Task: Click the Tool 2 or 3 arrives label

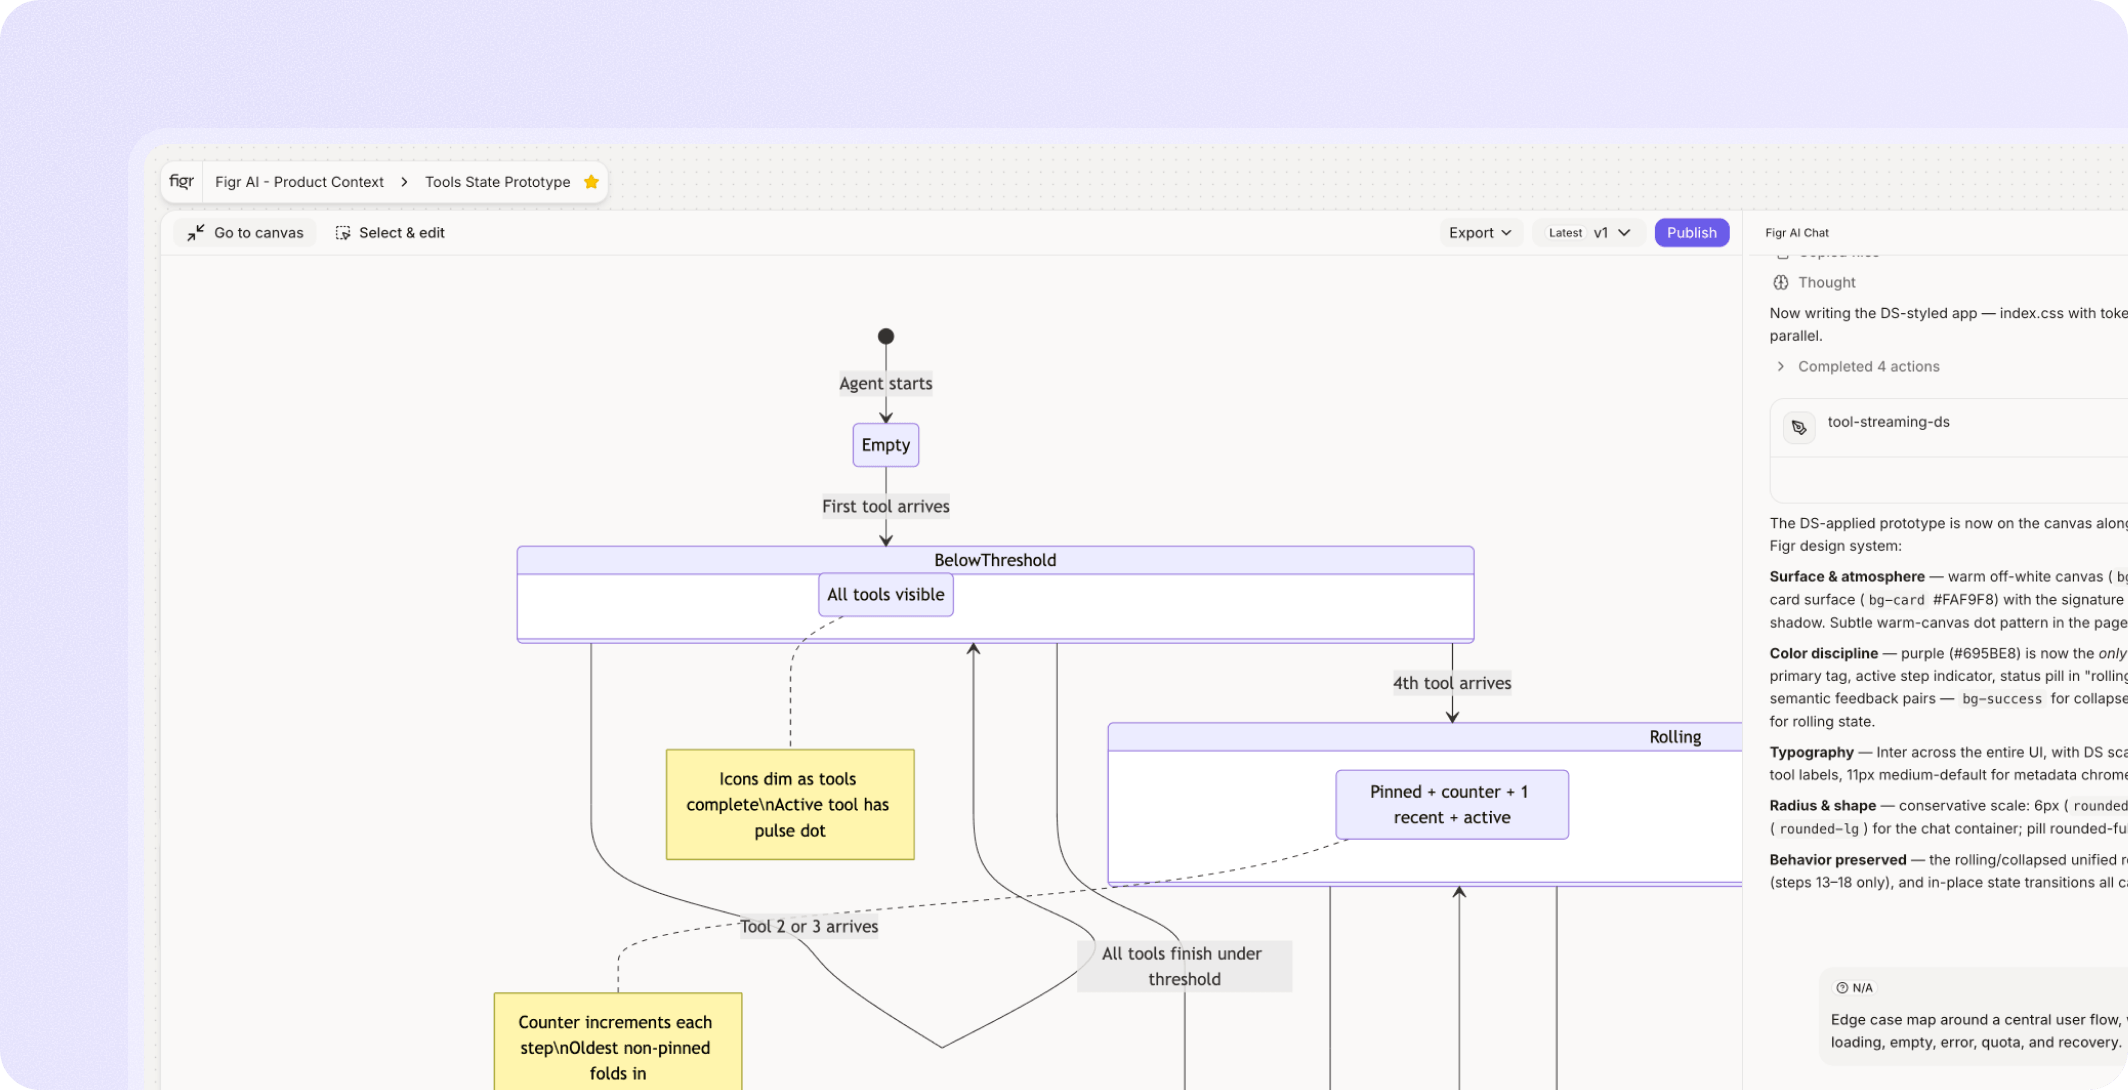Action: point(809,927)
